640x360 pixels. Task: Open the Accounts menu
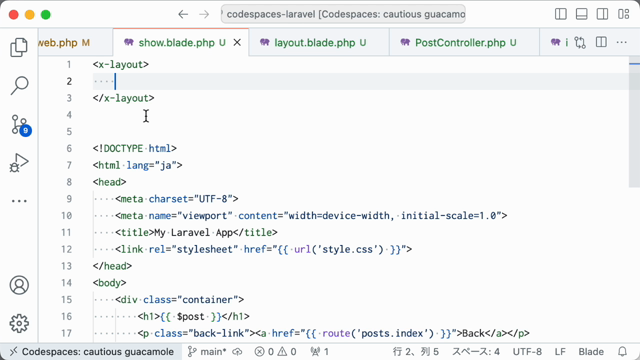[19, 285]
